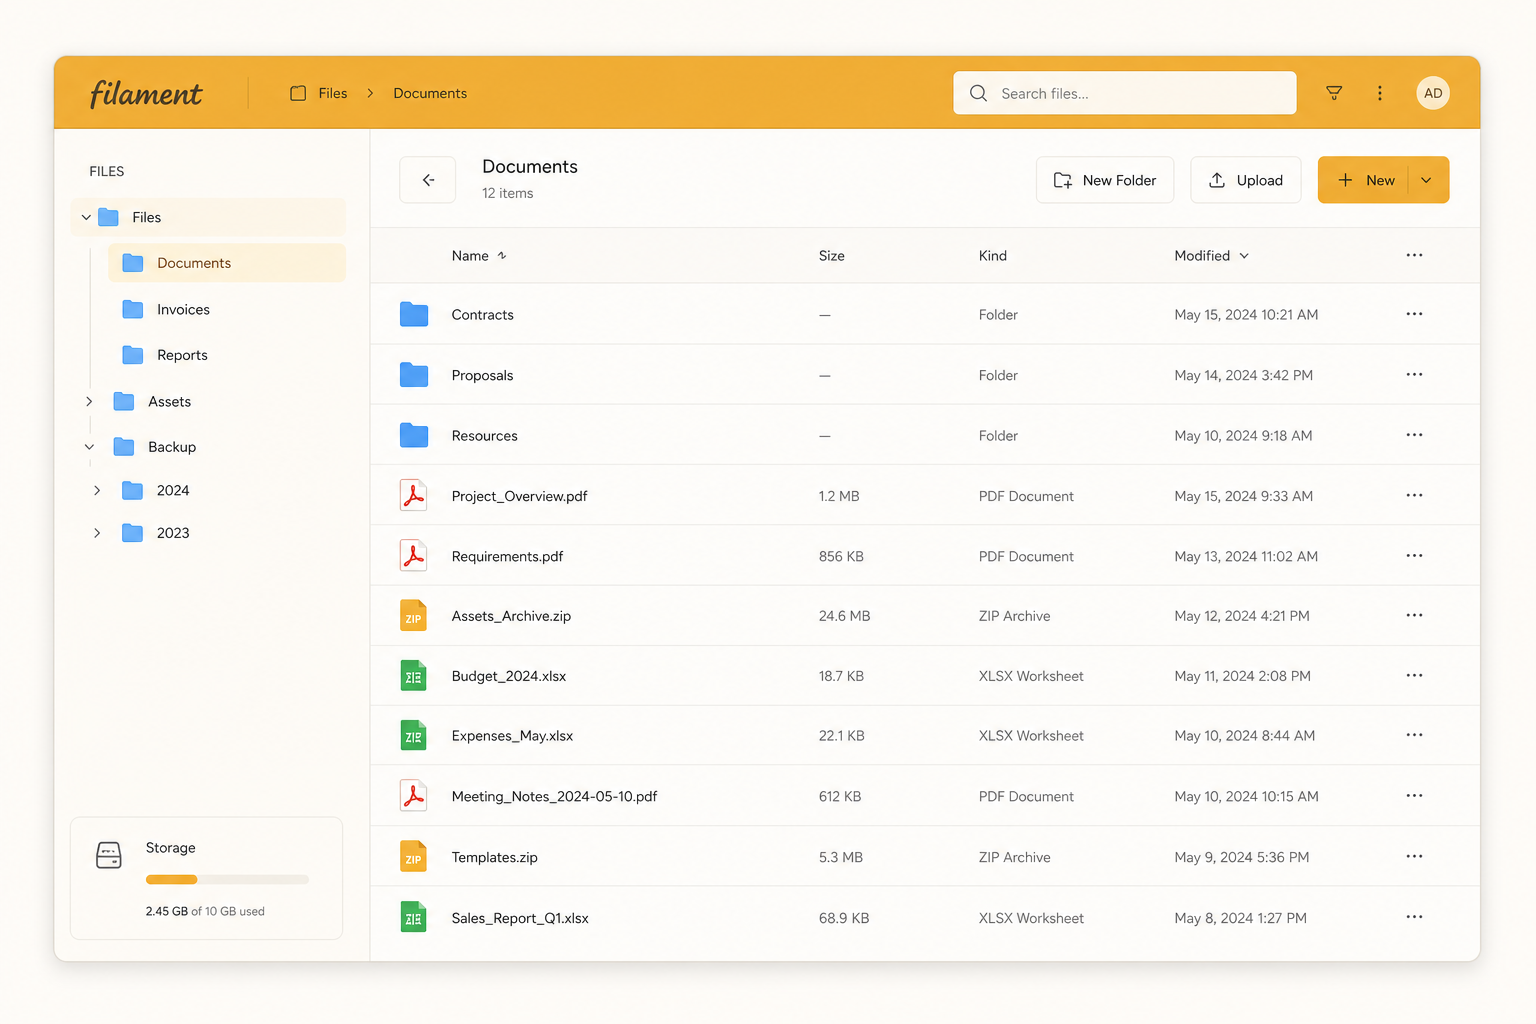Click '2.45 GB of 10 GB used' text
The width and height of the screenshot is (1536, 1024).
[205, 911]
